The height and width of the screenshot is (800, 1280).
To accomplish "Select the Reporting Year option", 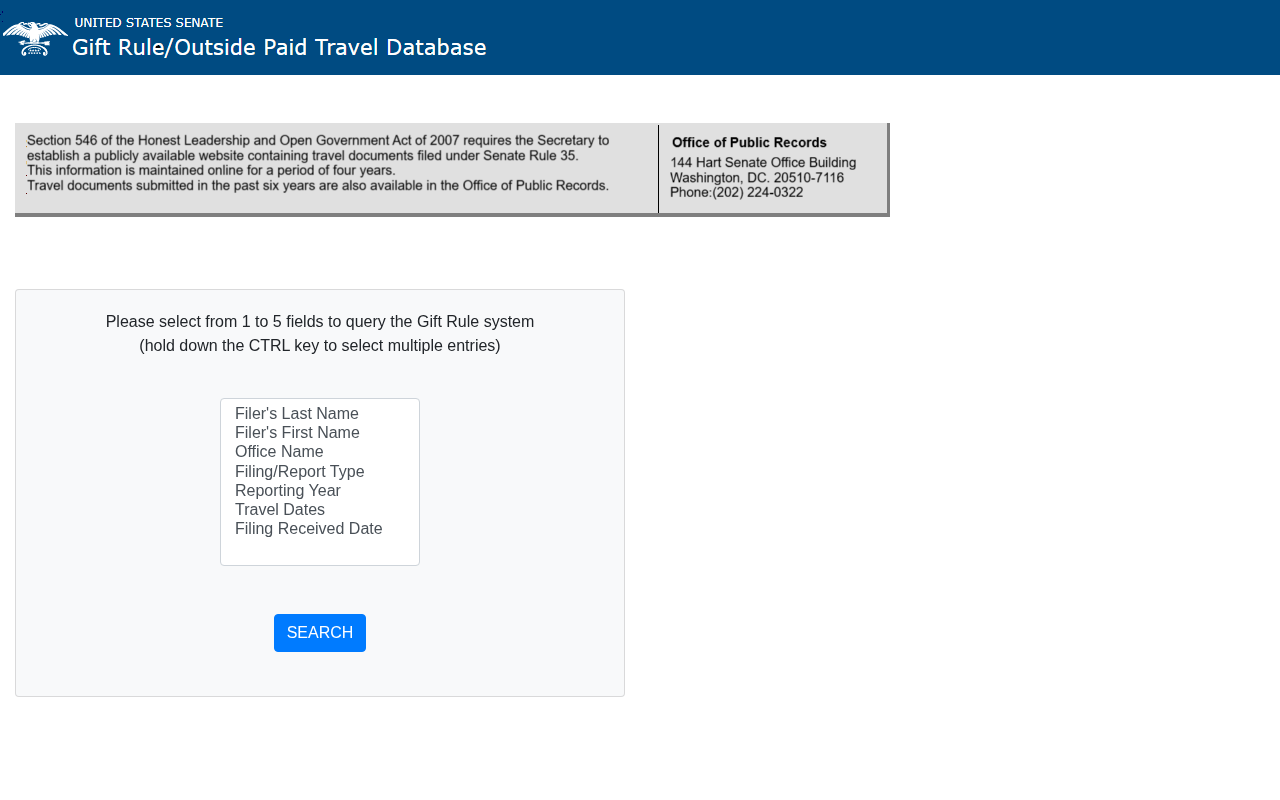I will pyautogui.click(x=288, y=491).
